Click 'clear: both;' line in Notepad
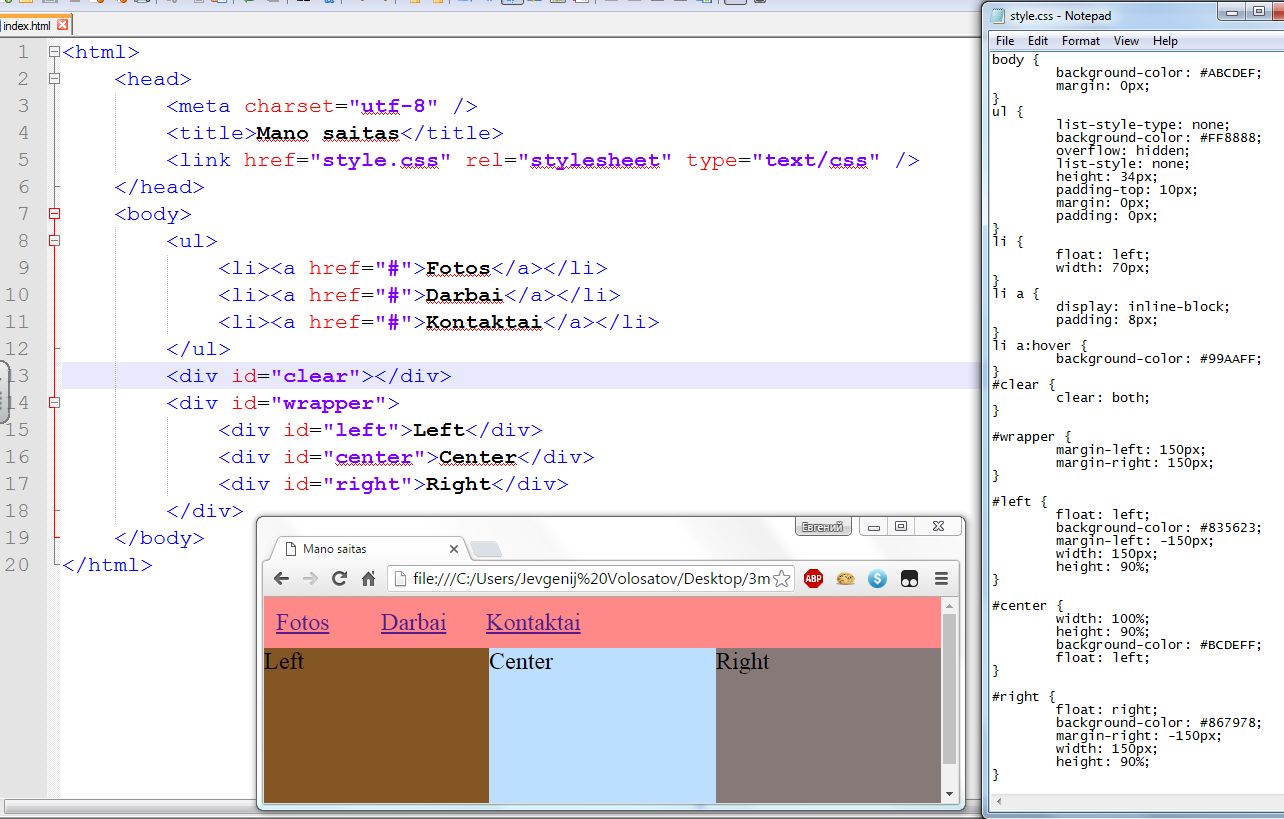This screenshot has height=819, width=1284. coord(1103,398)
